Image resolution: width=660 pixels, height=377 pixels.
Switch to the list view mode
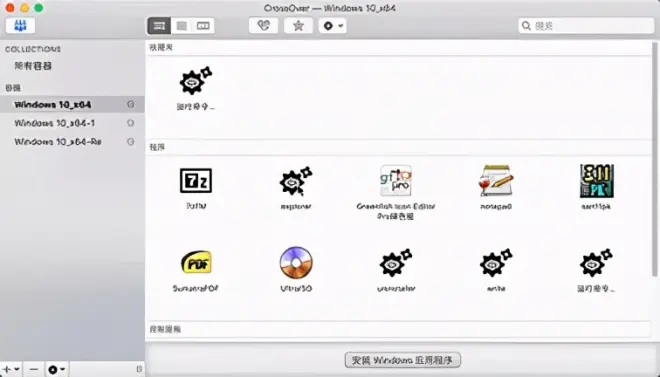point(181,26)
